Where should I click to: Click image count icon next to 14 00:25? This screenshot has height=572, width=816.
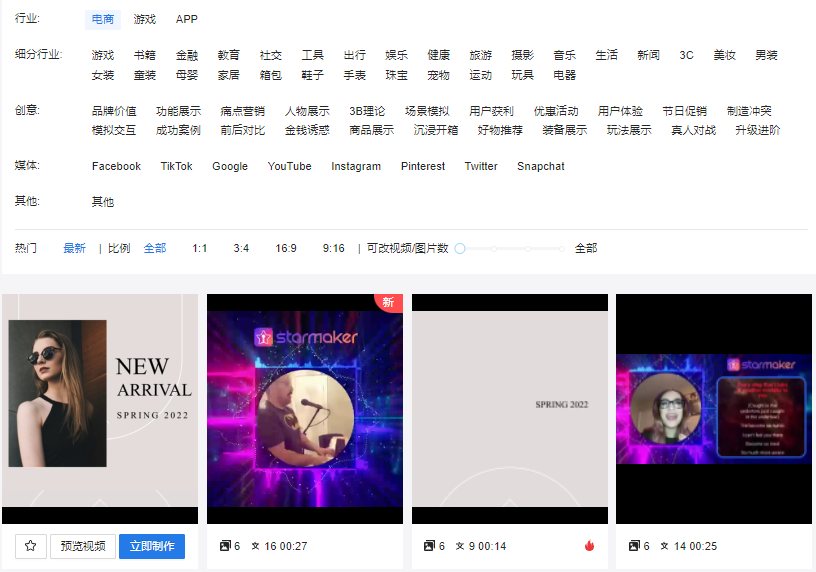tap(634, 546)
